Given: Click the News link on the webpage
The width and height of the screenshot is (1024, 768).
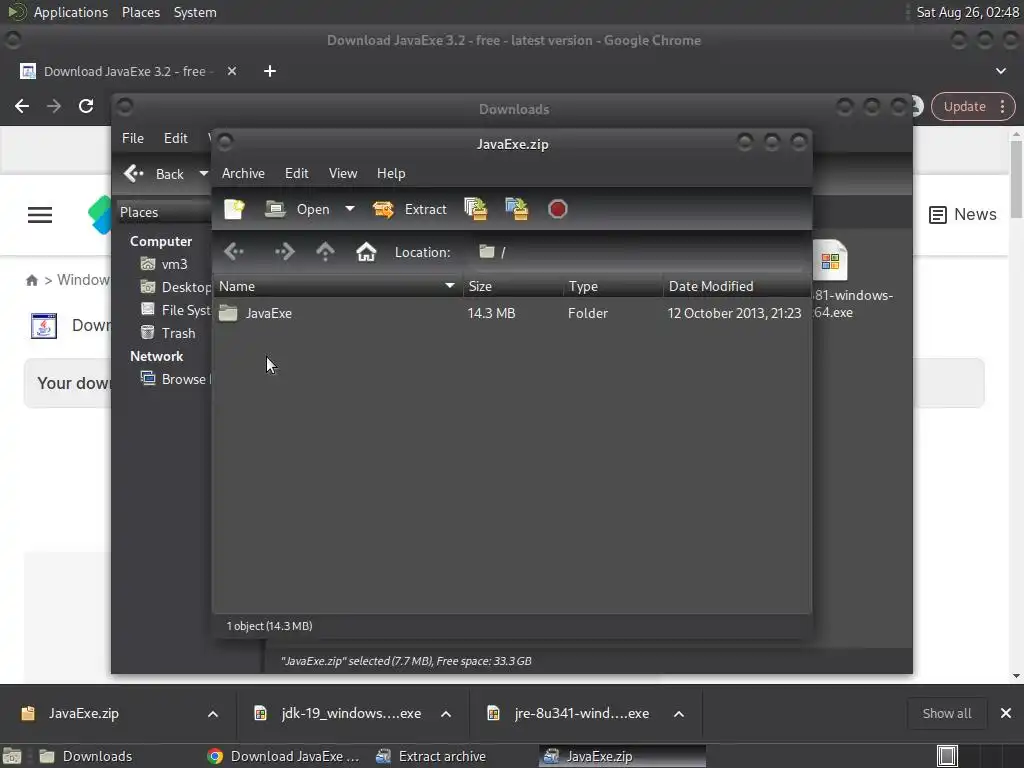Looking at the screenshot, I should (x=963, y=214).
